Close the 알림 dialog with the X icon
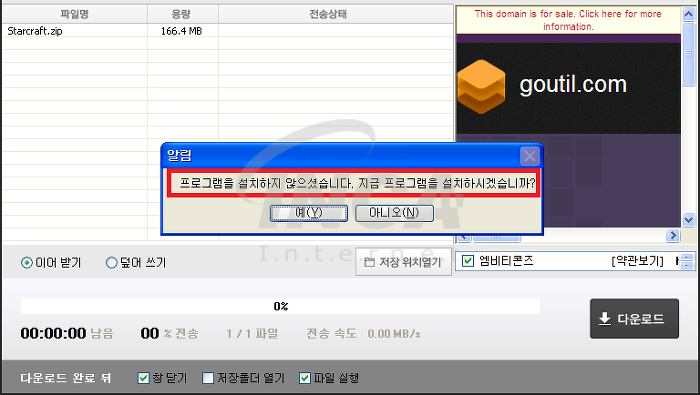The height and width of the screenshot is (395, 700). click(x=530, y=156)
